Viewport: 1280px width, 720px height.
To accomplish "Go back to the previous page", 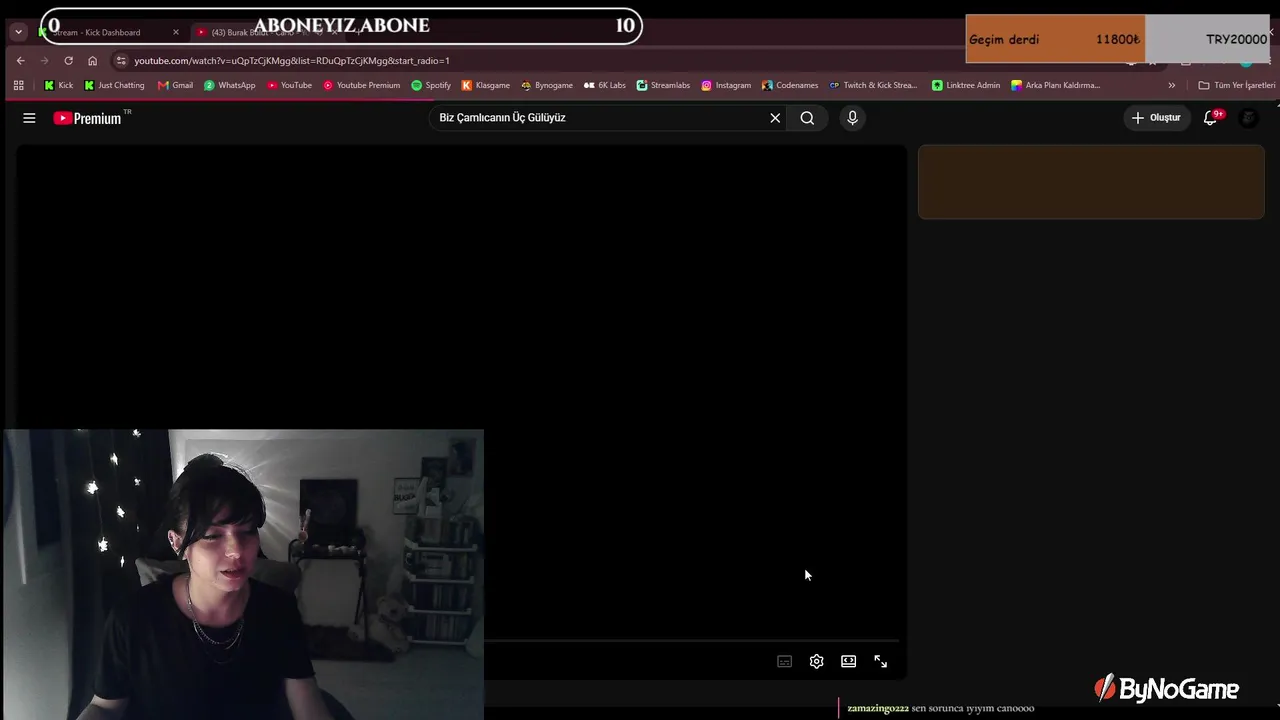I will point(20,61).
